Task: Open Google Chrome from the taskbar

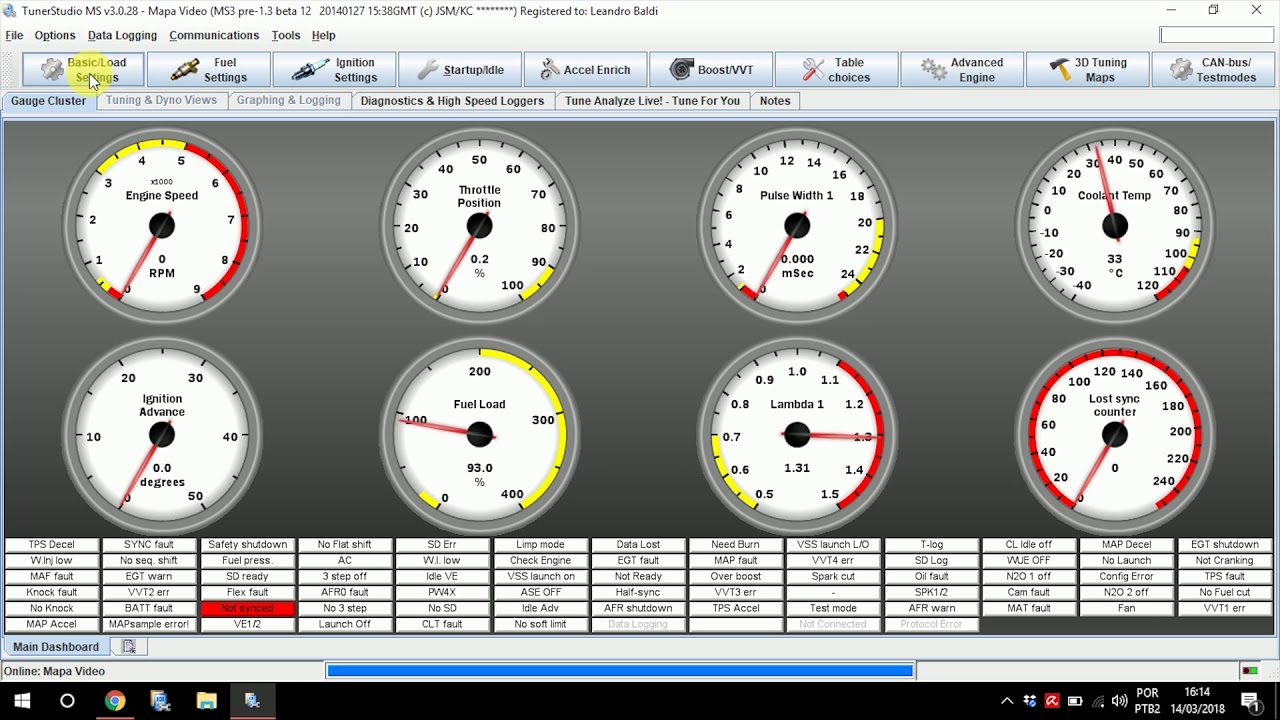Action: pos(114,701)
